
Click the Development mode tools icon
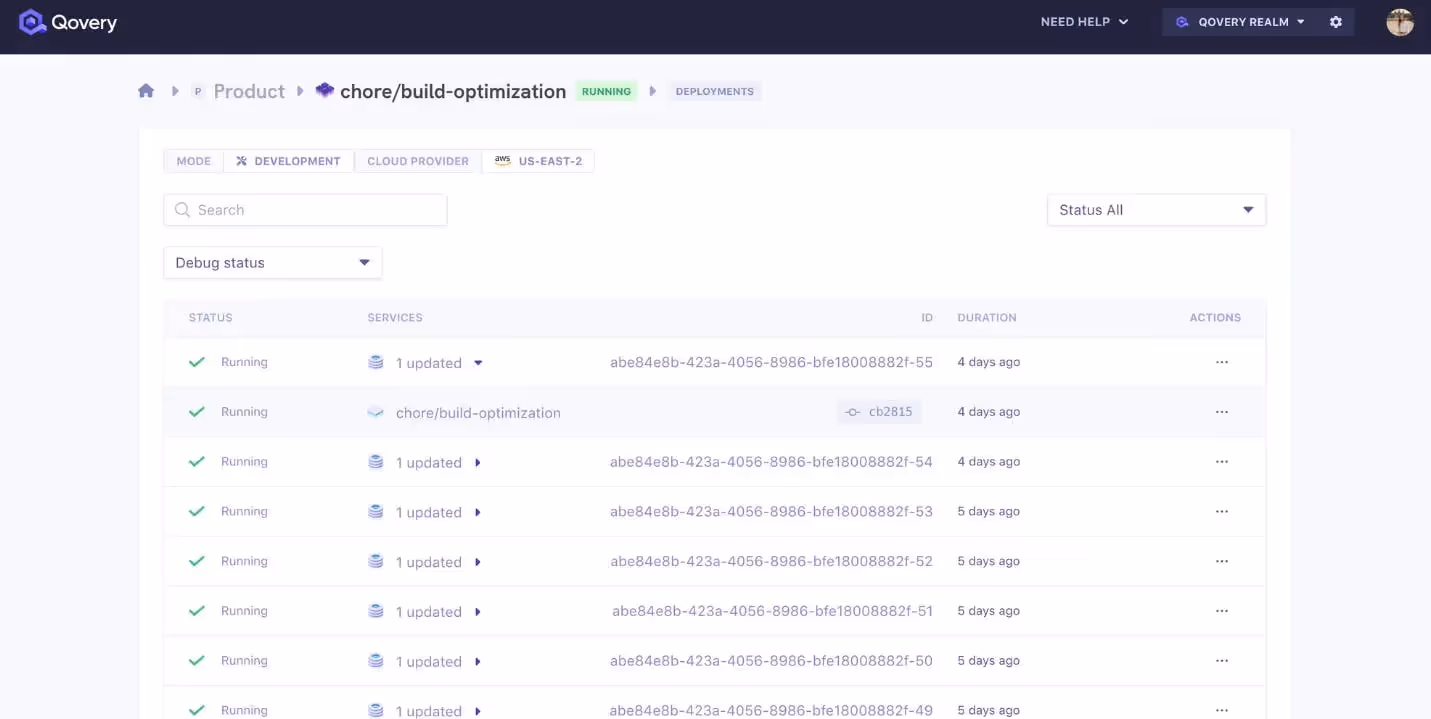(x=241, y=161)
